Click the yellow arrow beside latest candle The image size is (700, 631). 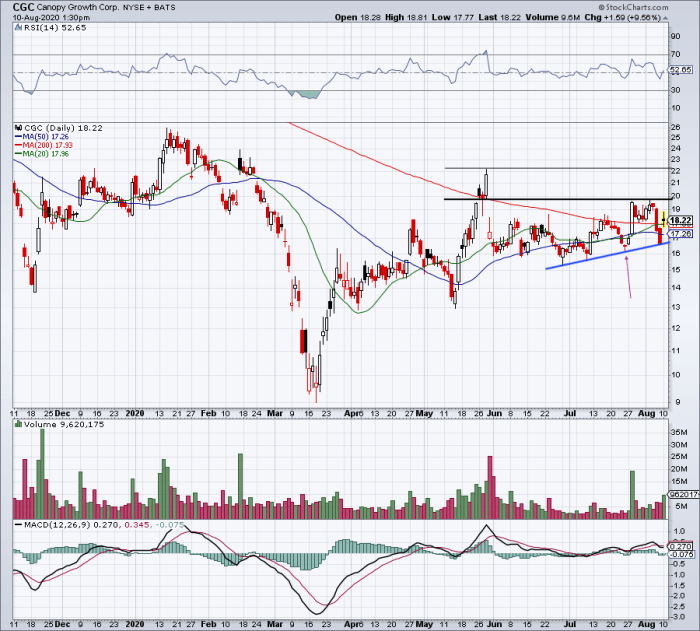point(663,213)
